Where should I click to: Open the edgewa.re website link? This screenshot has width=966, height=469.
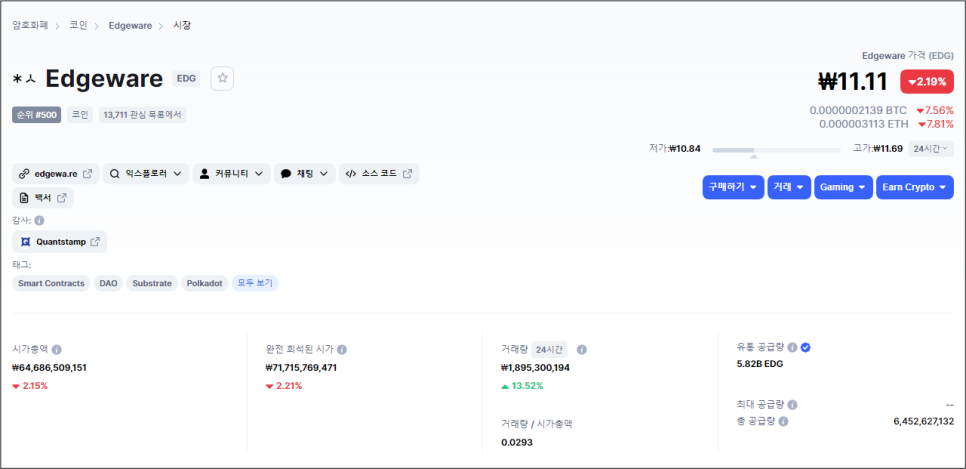(x=55, y=174)
